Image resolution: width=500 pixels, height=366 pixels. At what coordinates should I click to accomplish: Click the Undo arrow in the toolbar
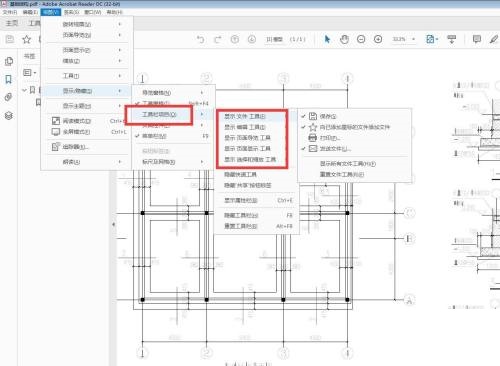coord(200,39)
